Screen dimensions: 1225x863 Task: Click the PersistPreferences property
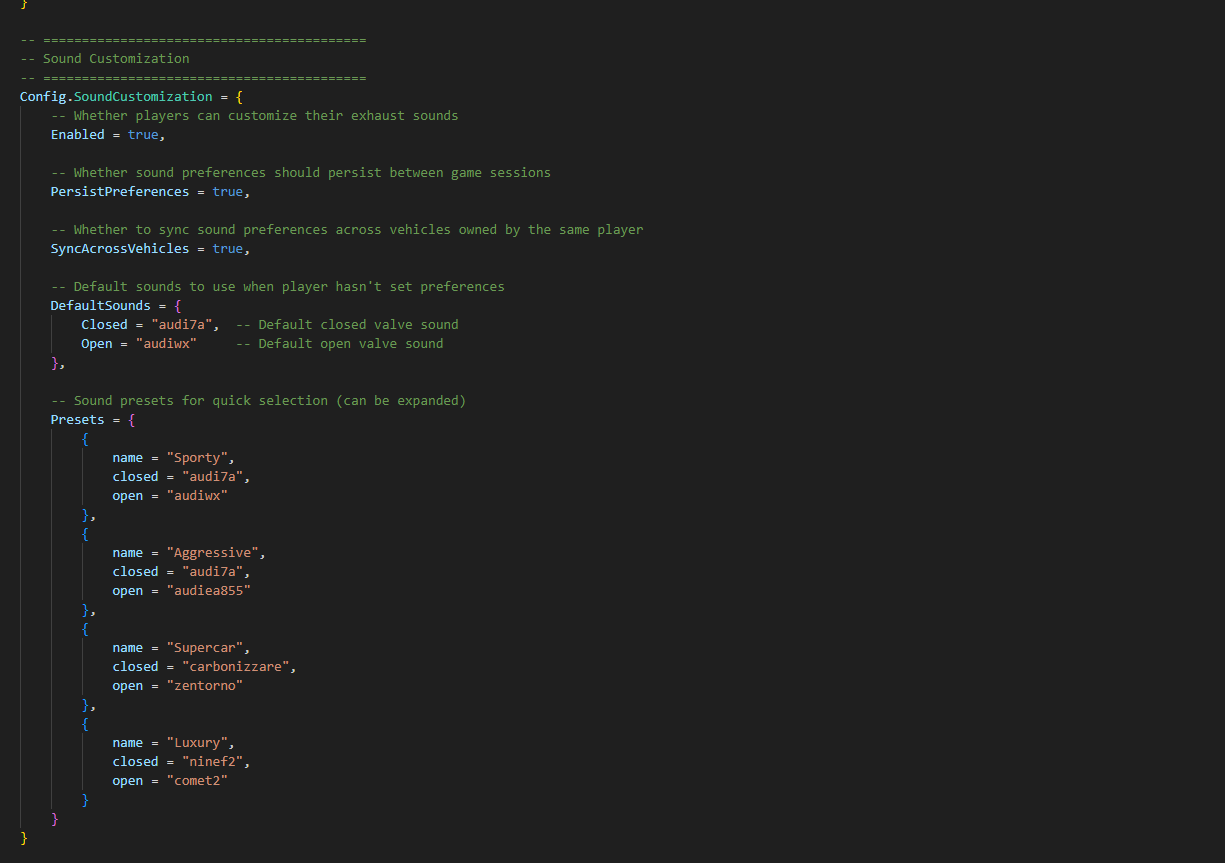pos(119,191)
